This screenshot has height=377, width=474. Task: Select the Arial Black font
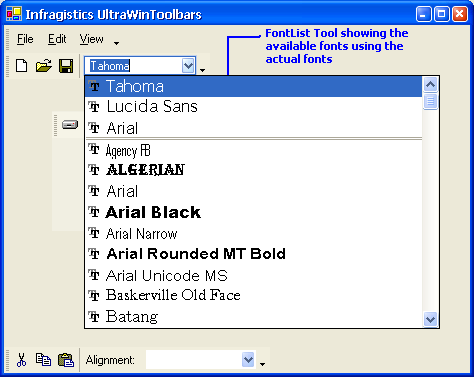point(253,212)
